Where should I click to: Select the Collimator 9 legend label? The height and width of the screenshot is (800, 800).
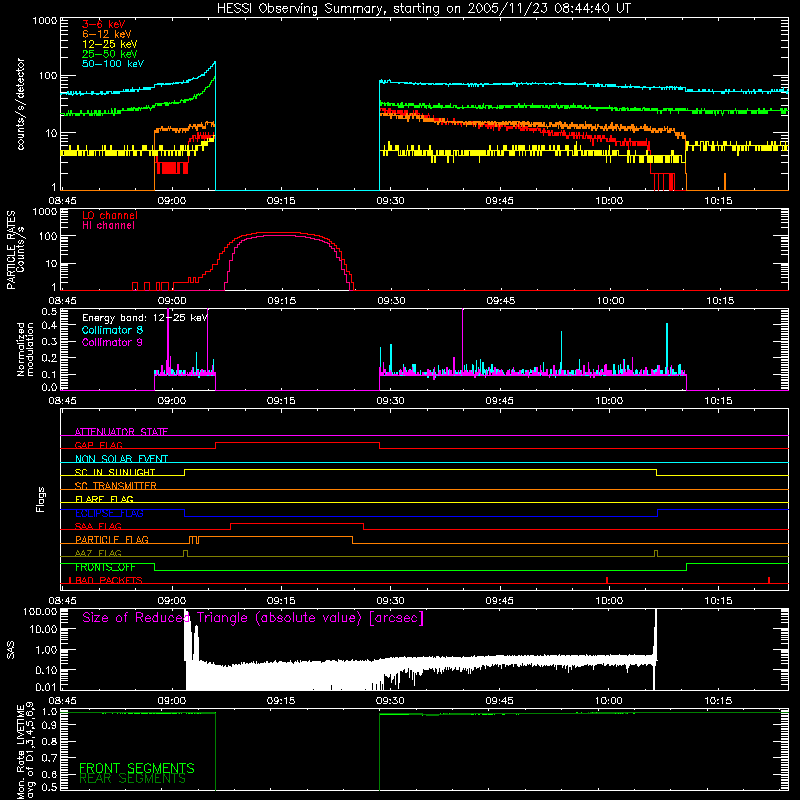(112, 342)
